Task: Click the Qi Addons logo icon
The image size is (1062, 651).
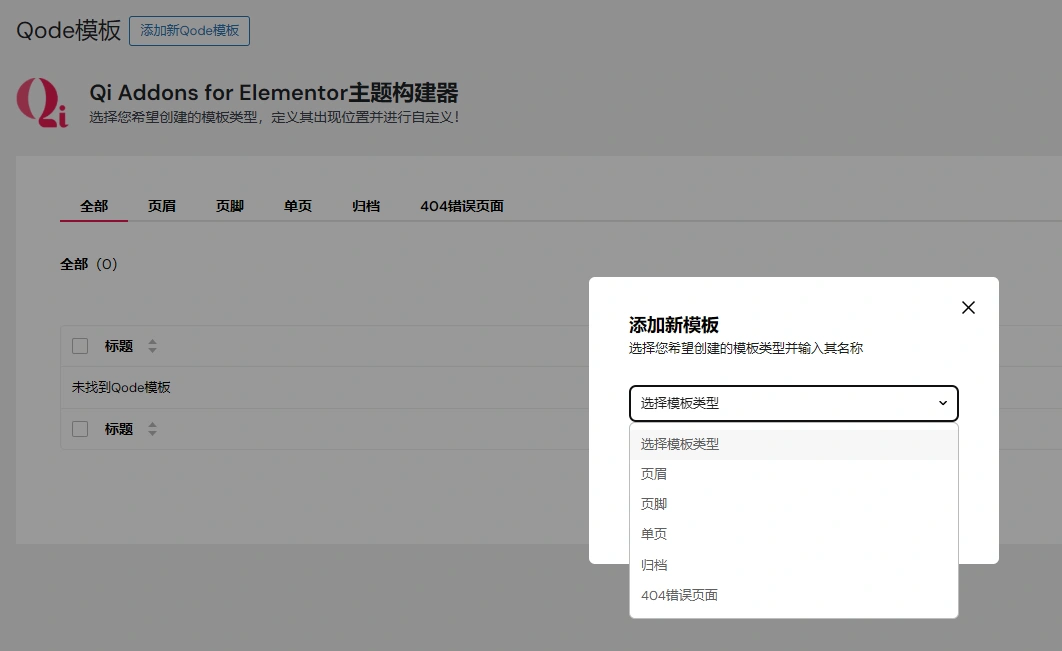Action: [x=41, y=103]
